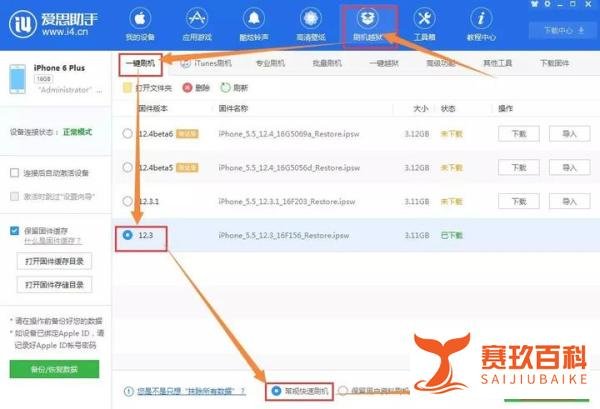Select the 12.3 firmware radio button
This screenshot has height=409, width=600.
[x=127, y=235]
